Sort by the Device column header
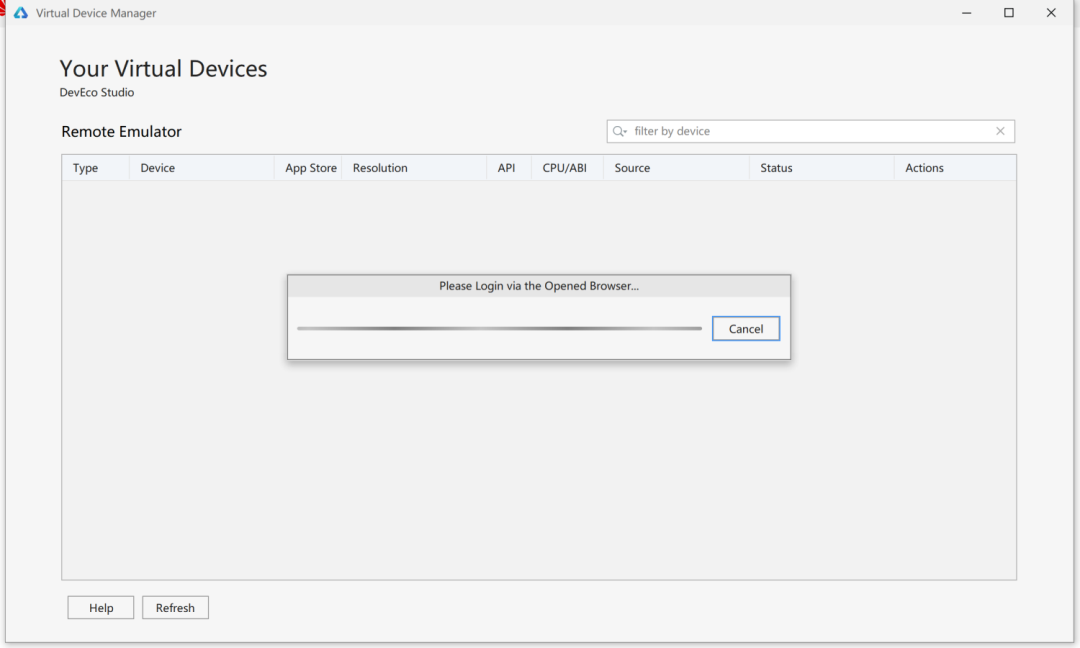1080x648 pixels. 158,168
